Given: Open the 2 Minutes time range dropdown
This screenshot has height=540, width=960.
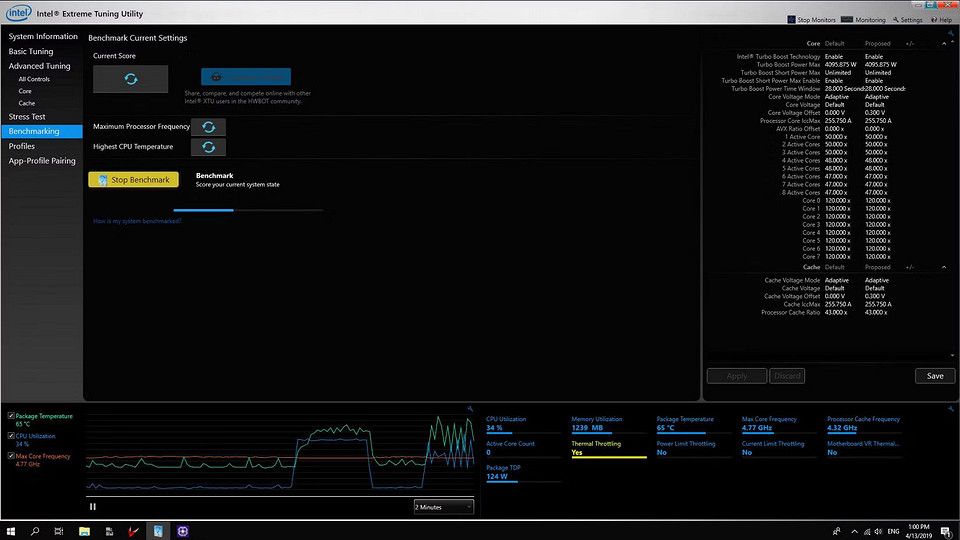Looking at the screenshot, I should pos(444,507).
